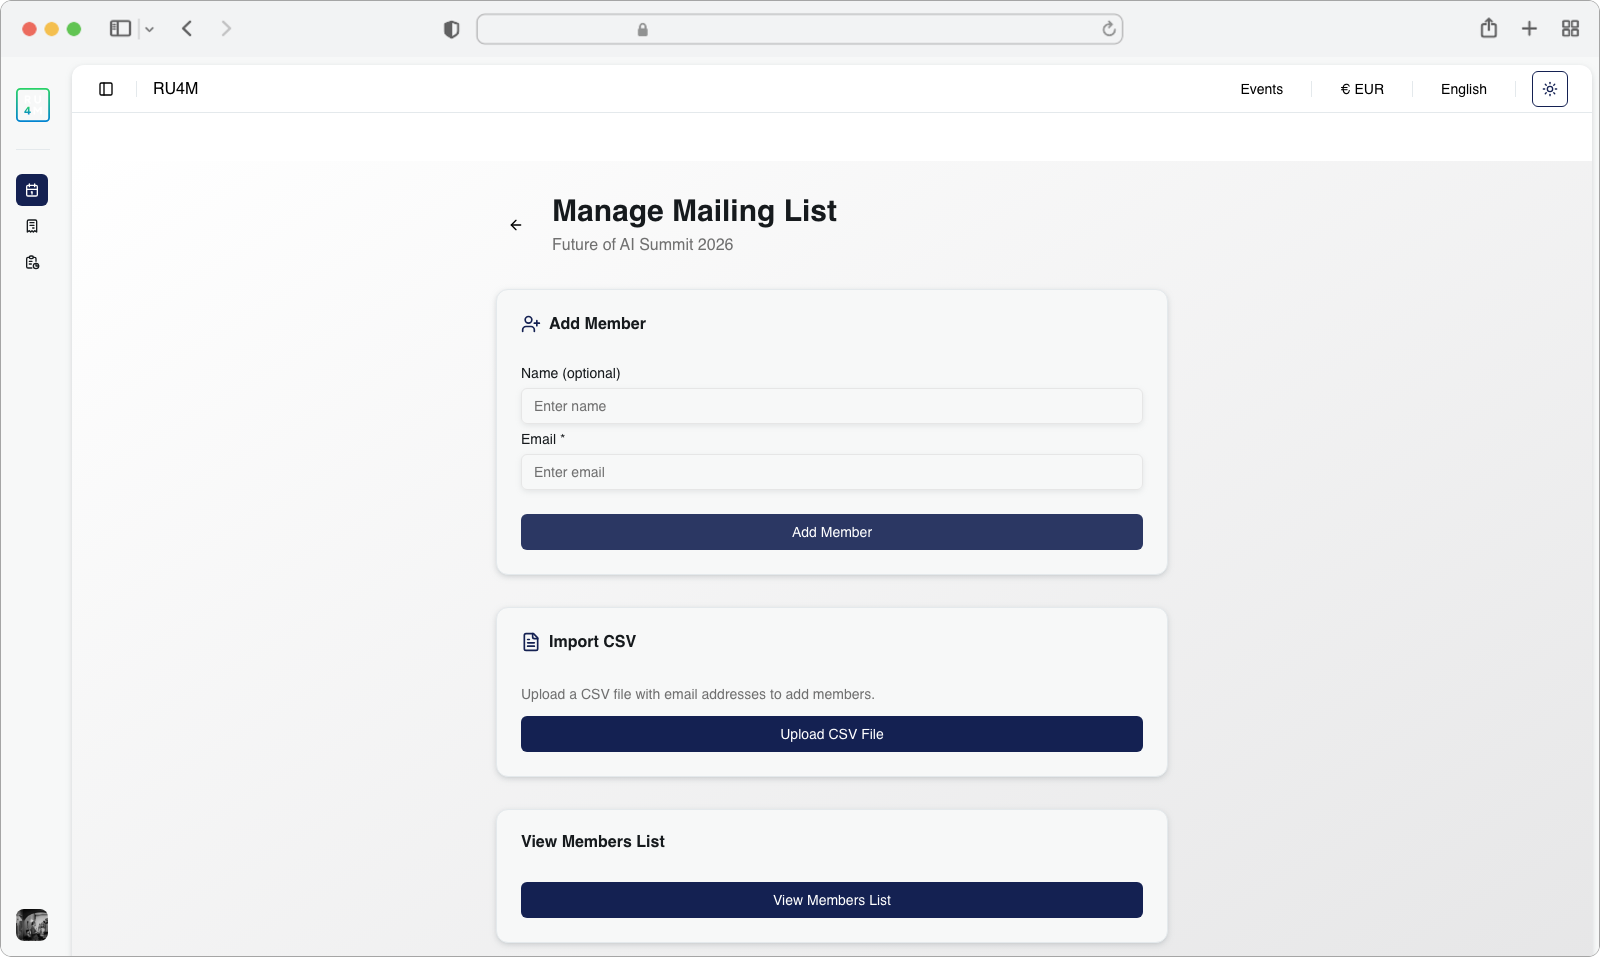
Task: Click View Members List button
Action: [x=831, y=900]
